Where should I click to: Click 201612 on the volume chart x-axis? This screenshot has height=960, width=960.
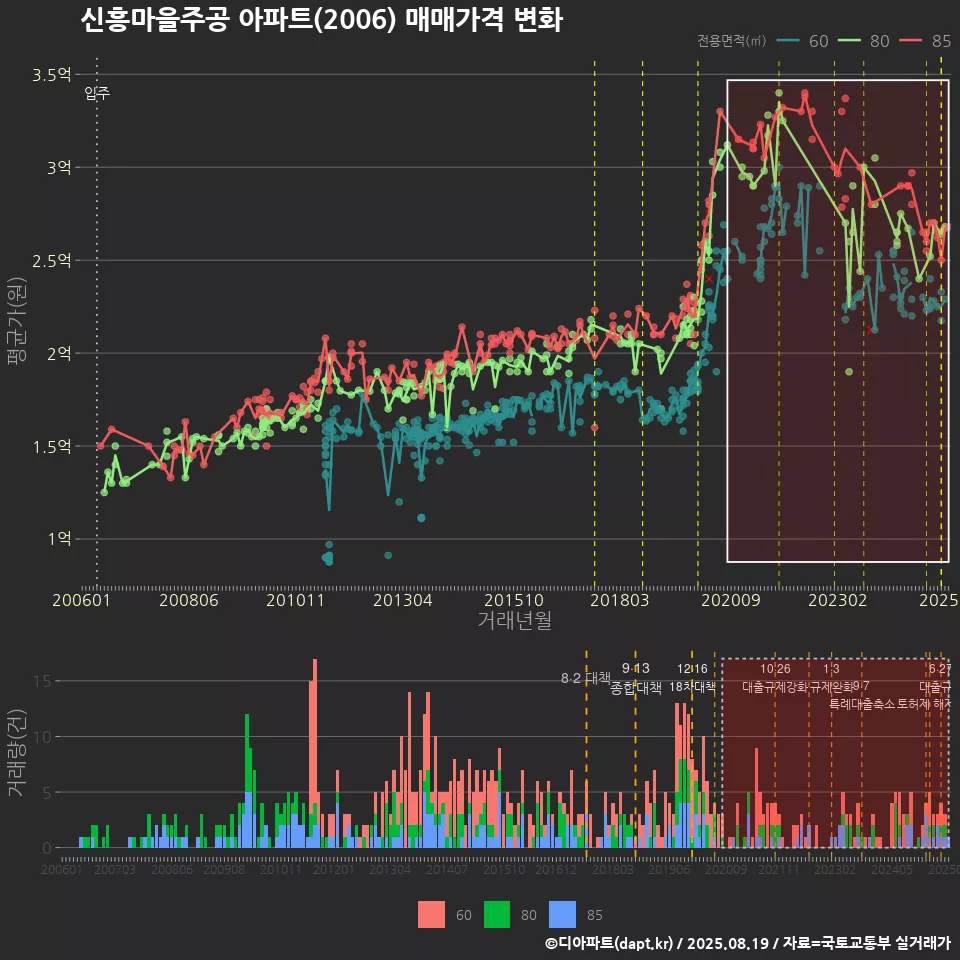[556, 869]
